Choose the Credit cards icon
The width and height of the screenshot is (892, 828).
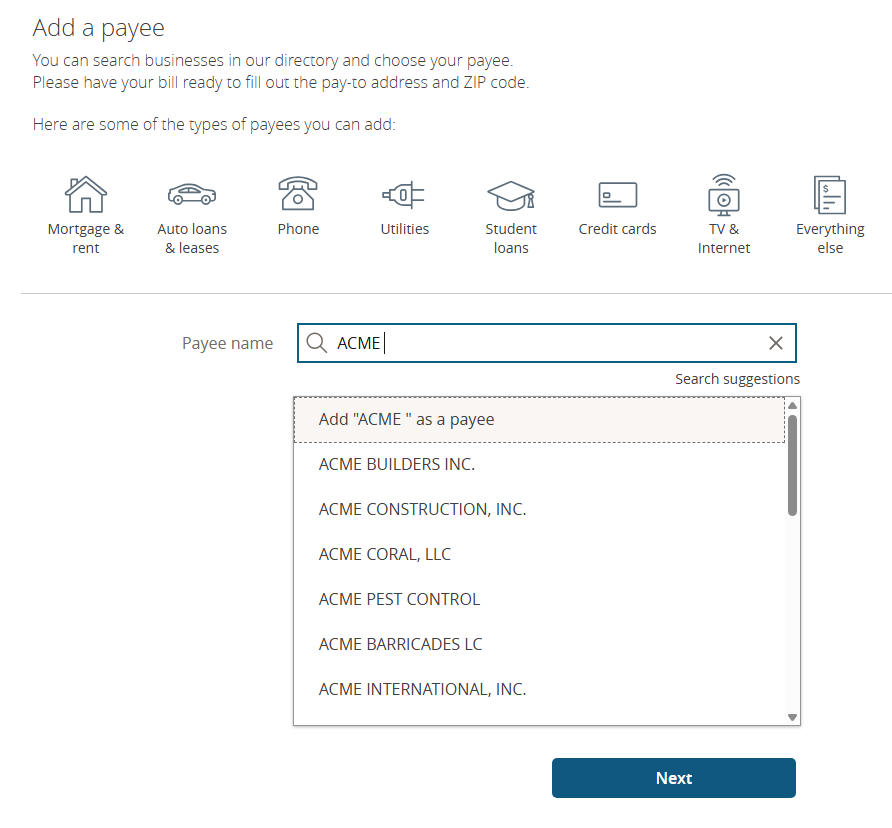617,195
